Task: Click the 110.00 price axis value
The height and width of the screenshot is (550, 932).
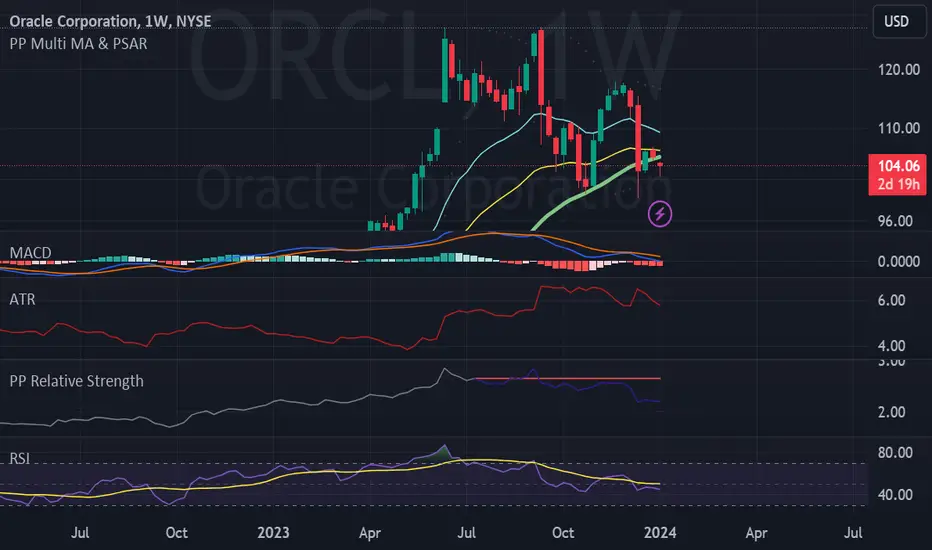Action: pos(899,128)
